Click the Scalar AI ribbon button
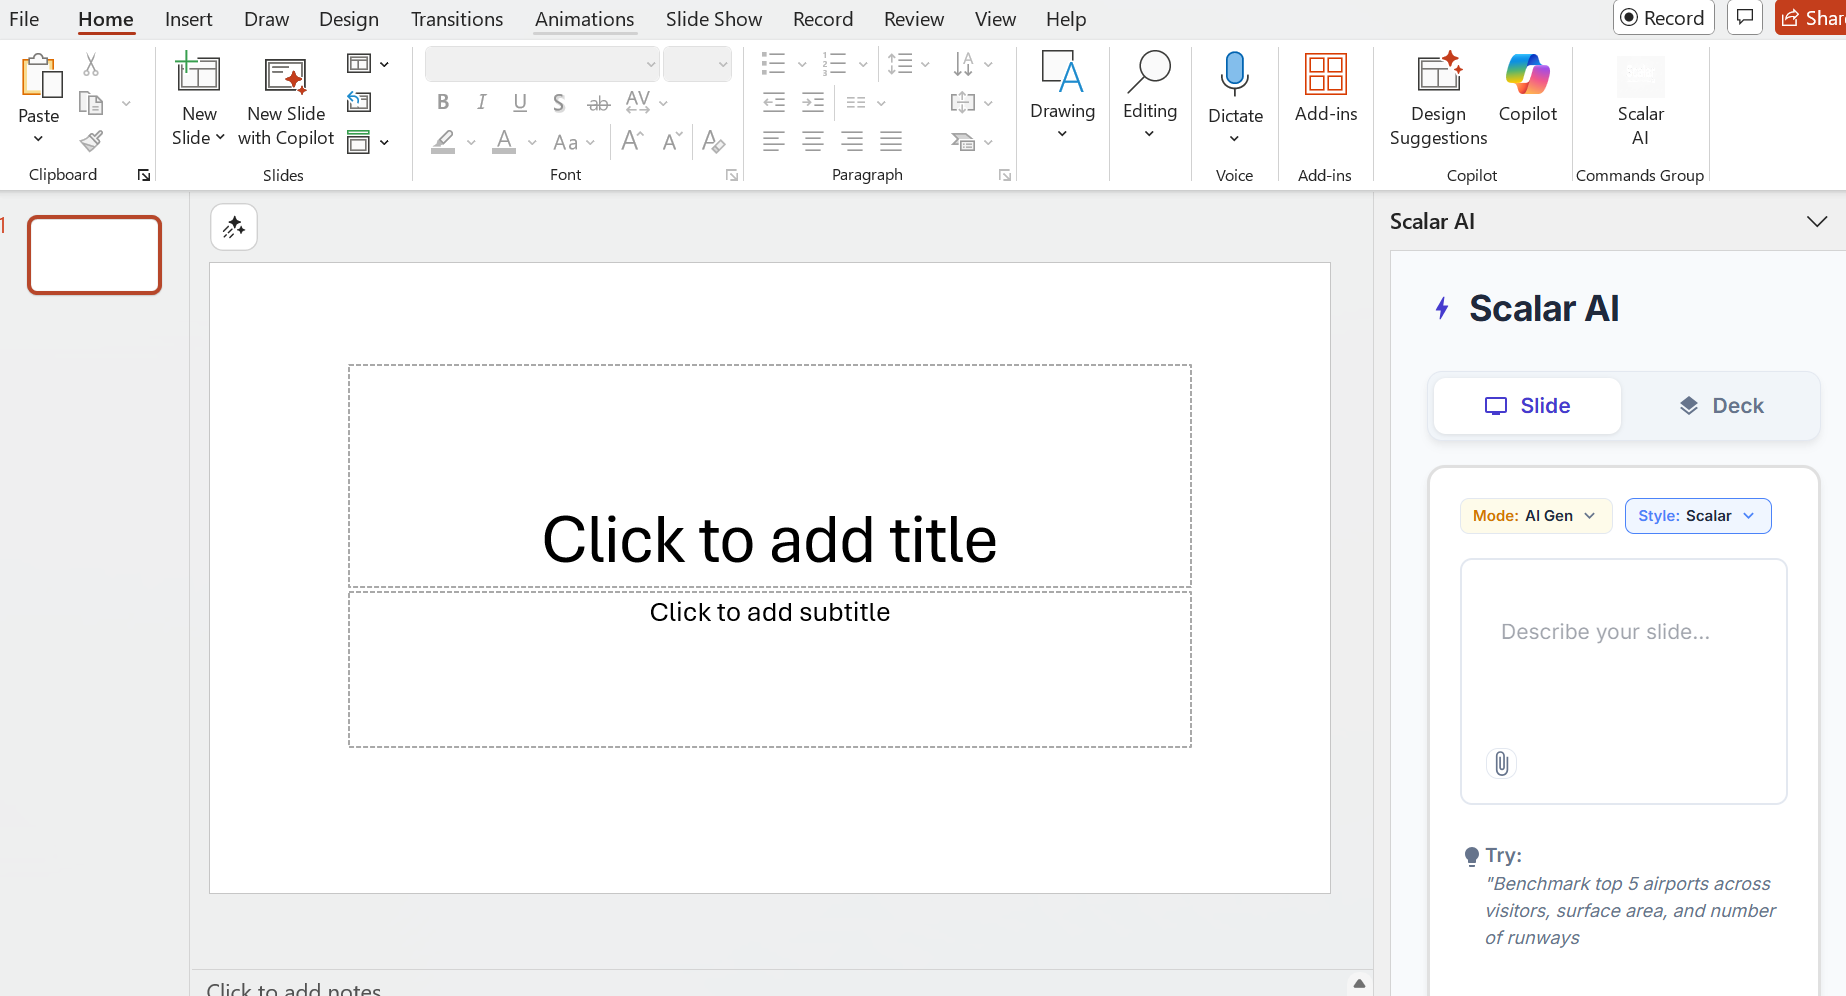This screenshot has width=1846, height=996. [1640, 98]
